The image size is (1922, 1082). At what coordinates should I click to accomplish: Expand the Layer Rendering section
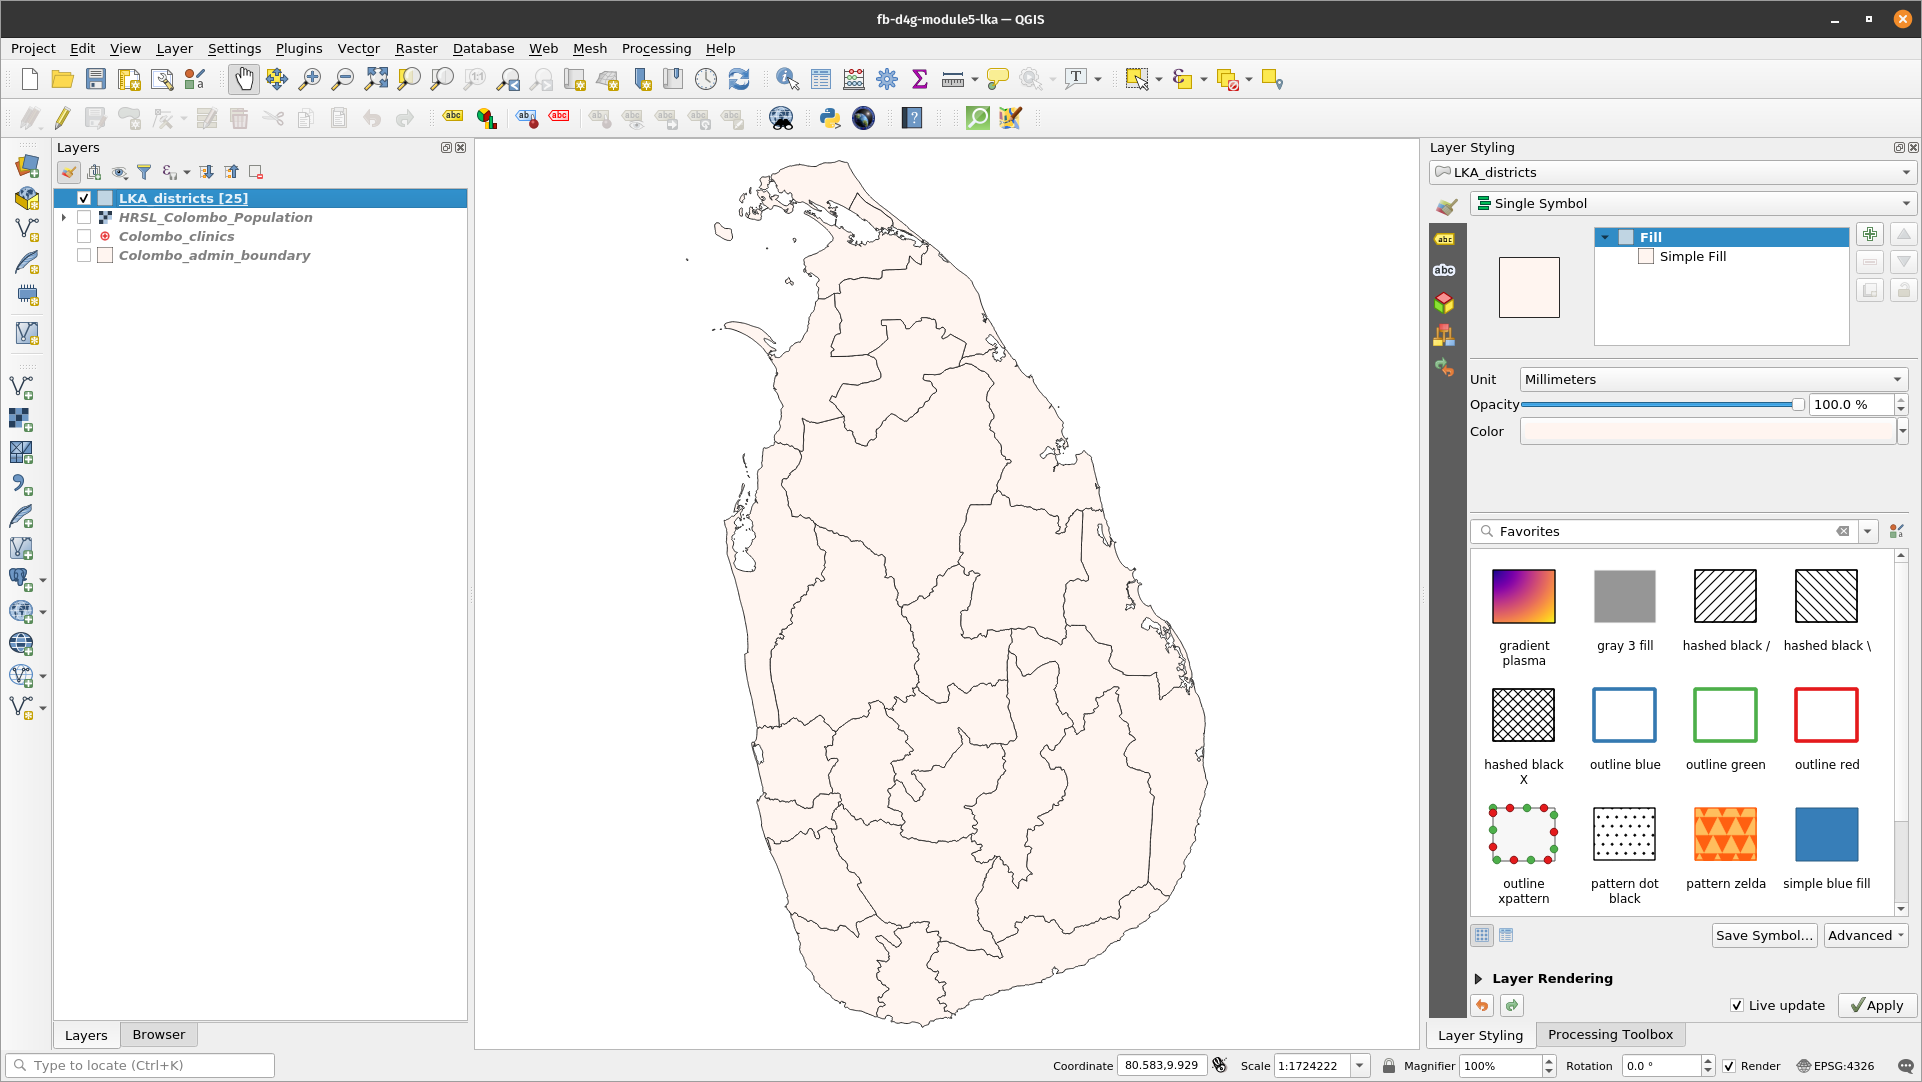click(1478, 979)
